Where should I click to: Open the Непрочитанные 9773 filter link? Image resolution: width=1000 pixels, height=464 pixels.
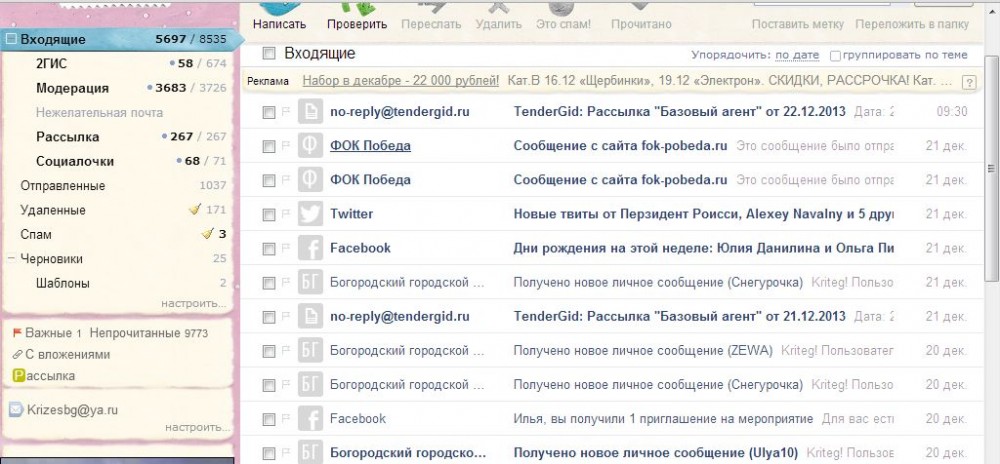pyautogui.click(x=148, y=333)
